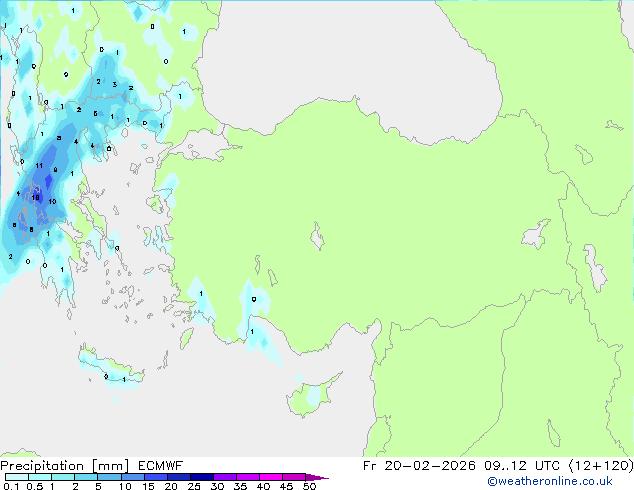Pick the 2–5 mm legend swatch

pyautogui.click(x=86, y=477)
